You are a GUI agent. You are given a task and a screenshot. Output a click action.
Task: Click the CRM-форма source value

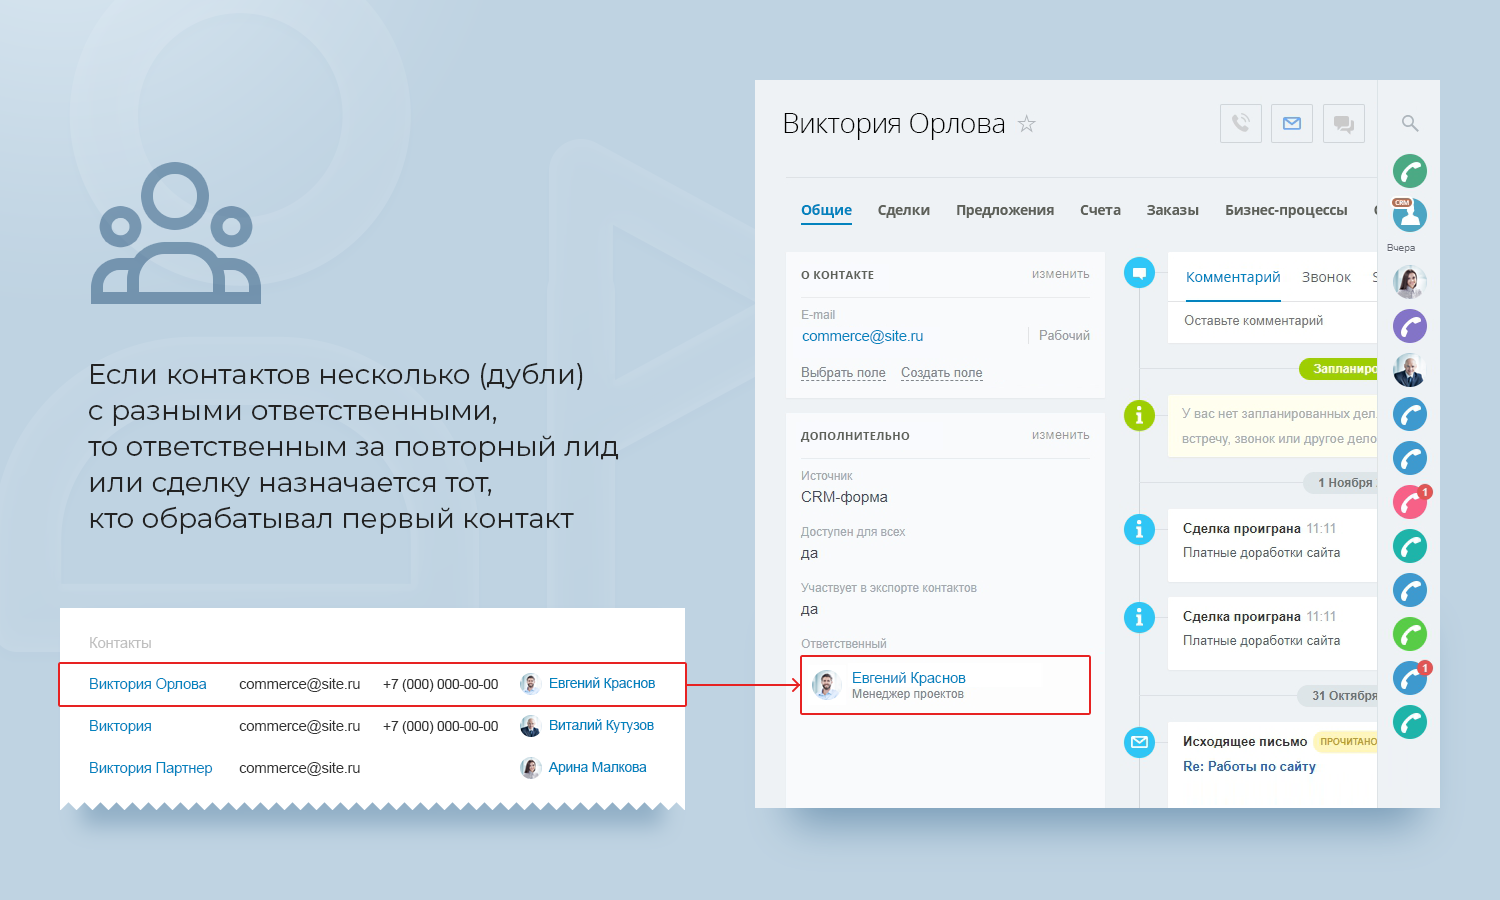pos(844,497)
